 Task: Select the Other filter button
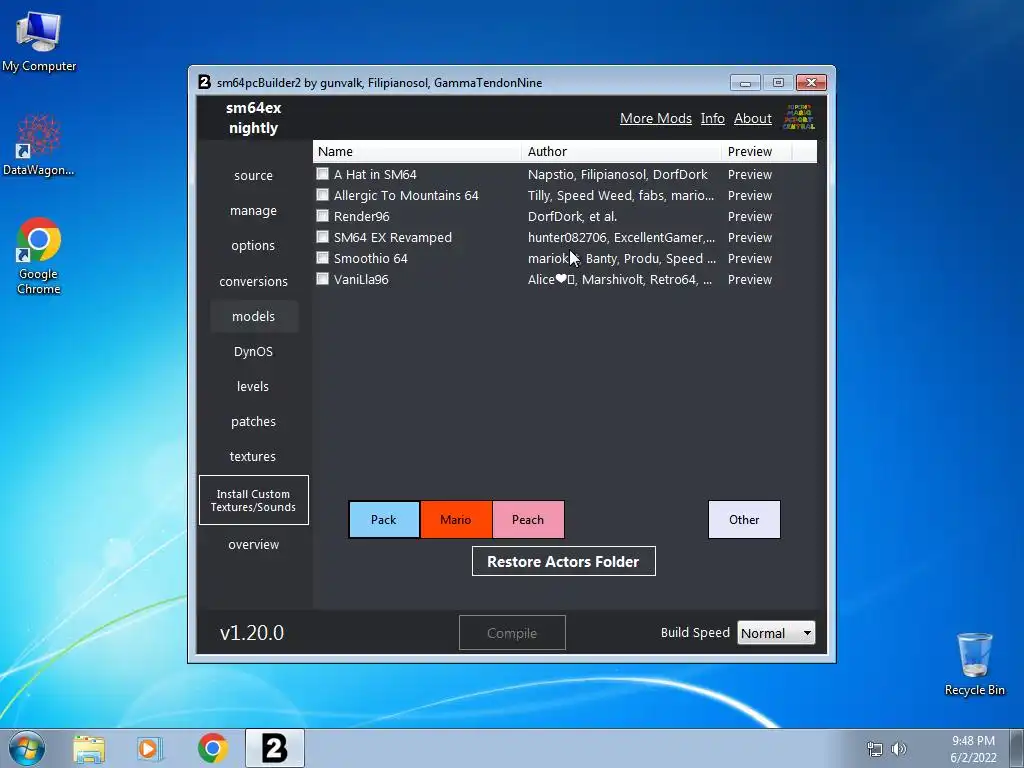(744, 520)
